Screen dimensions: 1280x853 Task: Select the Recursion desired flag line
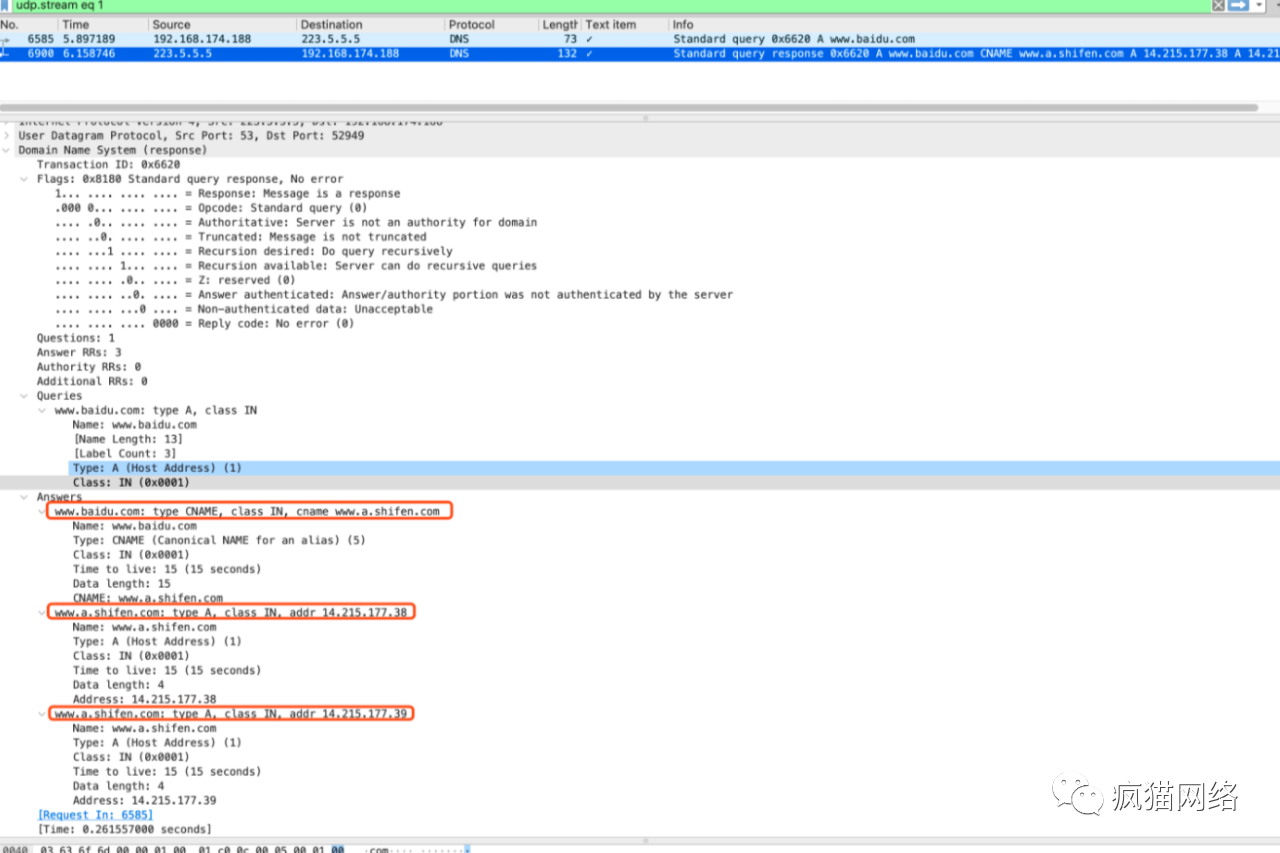254,251
